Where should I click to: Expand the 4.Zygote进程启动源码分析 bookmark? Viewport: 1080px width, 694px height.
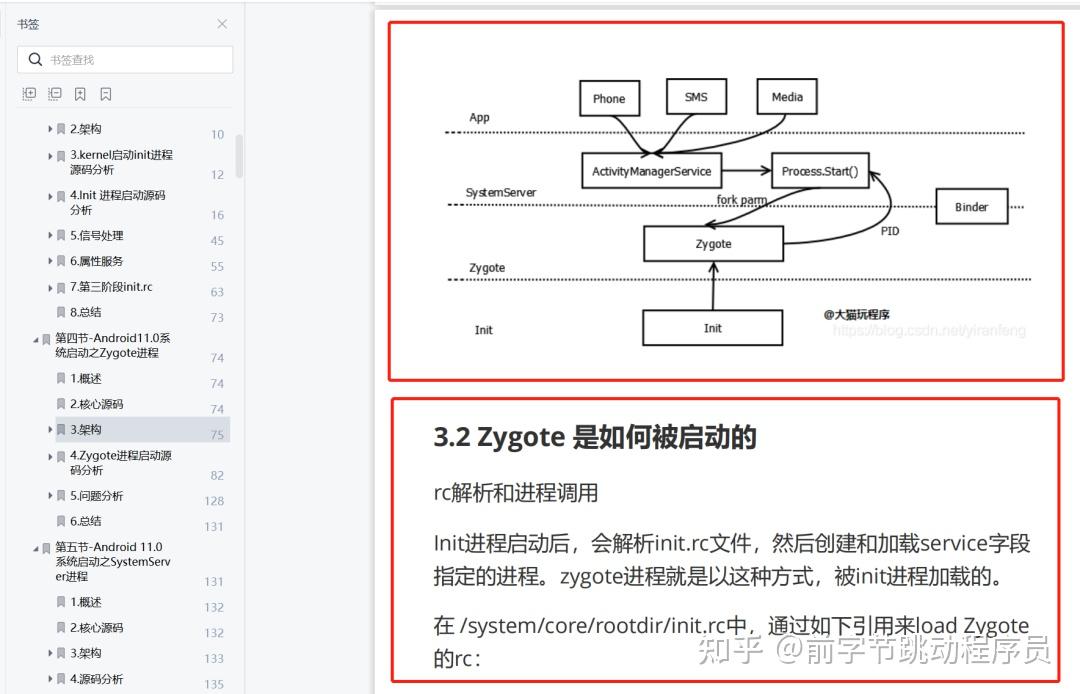(50, 456)
